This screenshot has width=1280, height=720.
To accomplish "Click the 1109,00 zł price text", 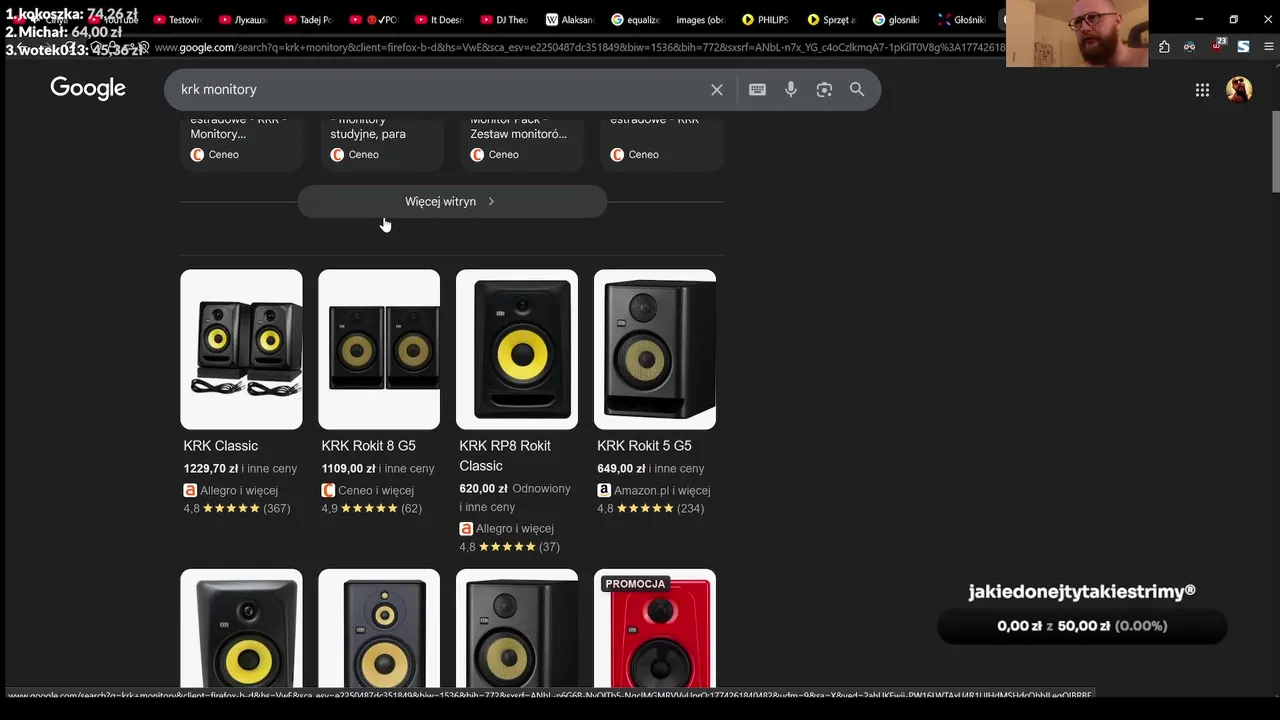I will 349,468.
